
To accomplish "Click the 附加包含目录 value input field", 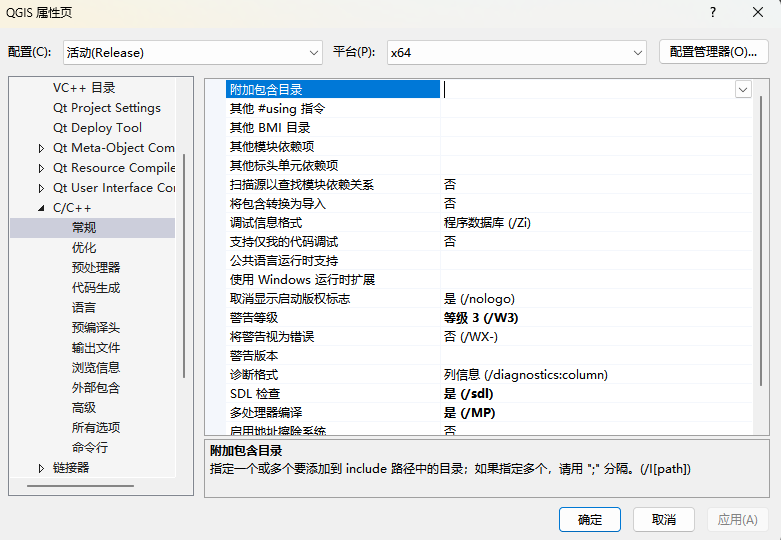I will point(588,90).
